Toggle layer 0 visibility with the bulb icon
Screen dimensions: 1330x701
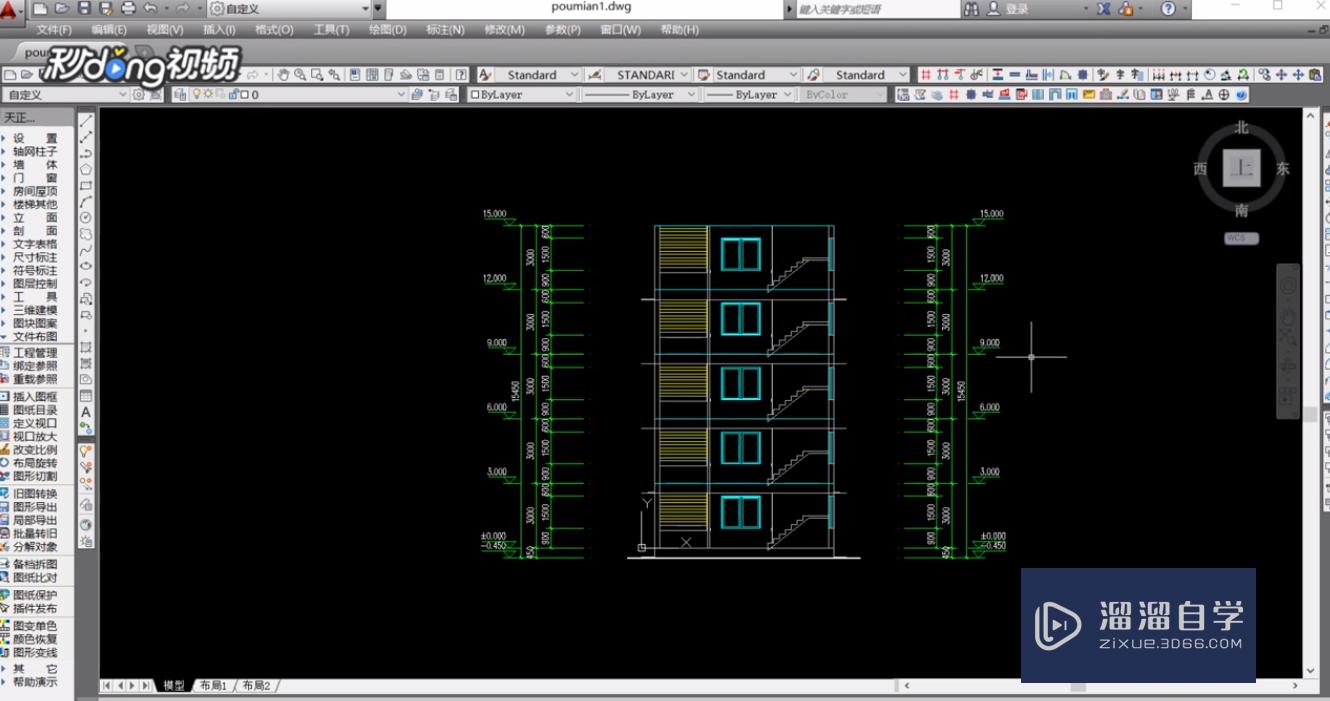click(x=198, y=93)
